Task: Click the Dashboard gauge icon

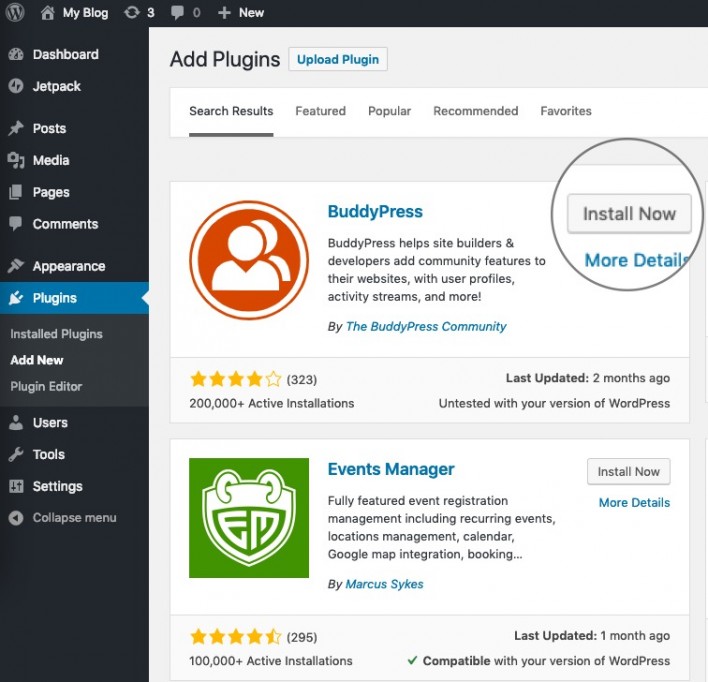Action: click(16, 54)
